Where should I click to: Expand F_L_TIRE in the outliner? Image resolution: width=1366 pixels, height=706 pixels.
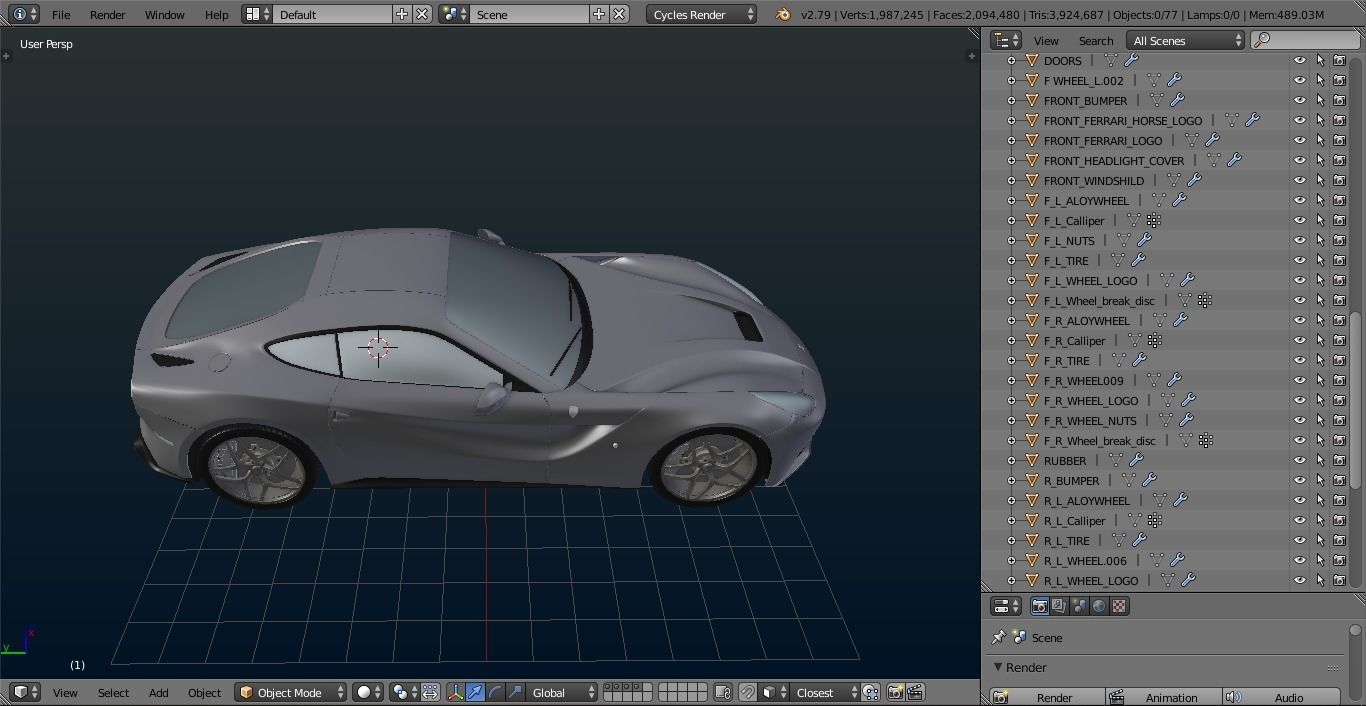[1011, 260]
